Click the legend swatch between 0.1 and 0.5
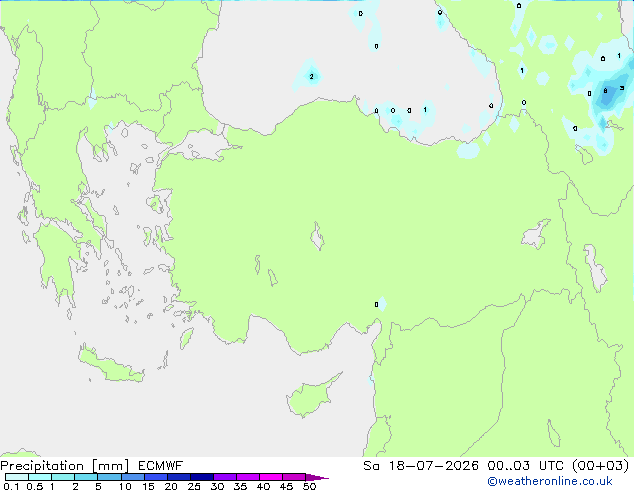The height and width of the screenshot is (490, 634). [17, 477]
